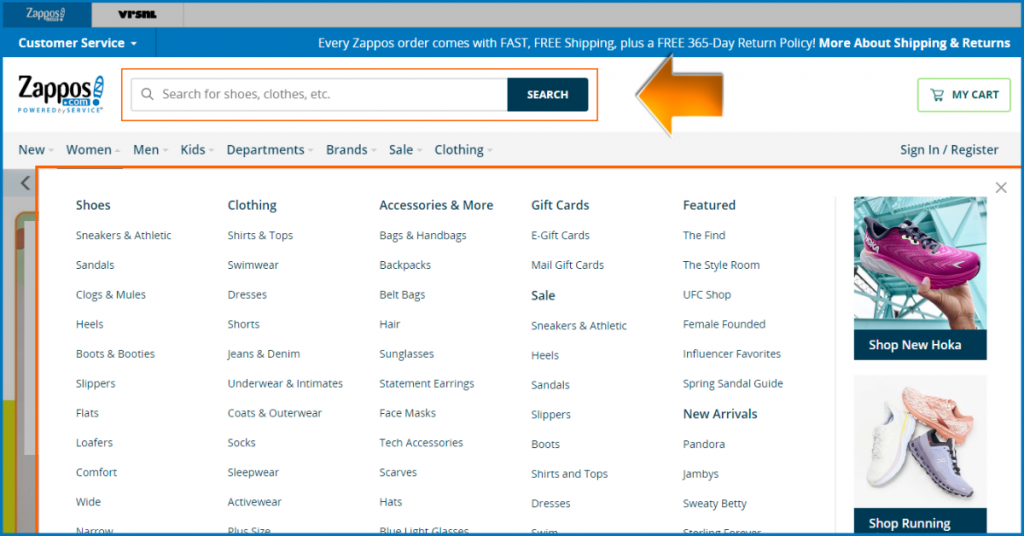This screenshot has height=536, width=1024.
Task: Focus the search input field
Action: point(319,95)
